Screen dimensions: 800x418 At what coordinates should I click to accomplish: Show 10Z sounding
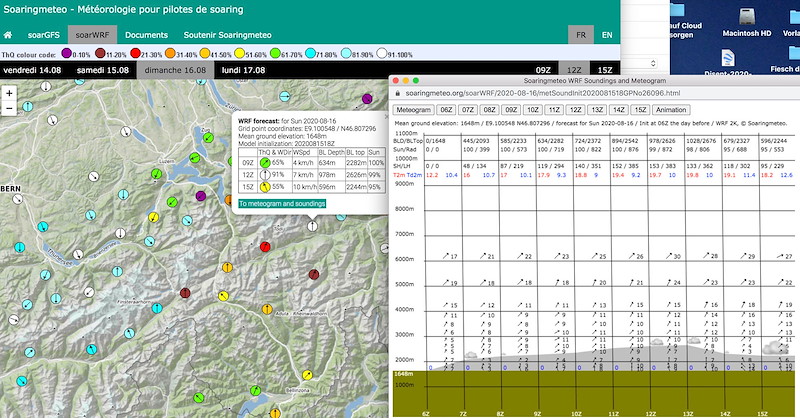coord(533,110)
